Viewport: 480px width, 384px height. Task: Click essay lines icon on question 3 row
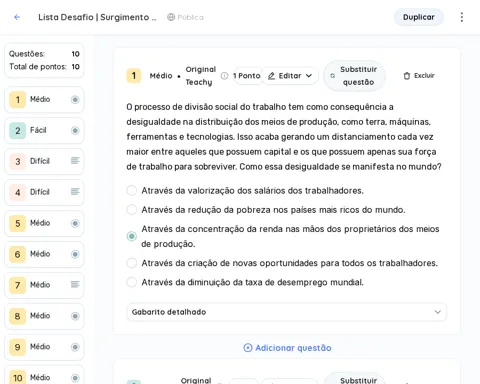75,161
